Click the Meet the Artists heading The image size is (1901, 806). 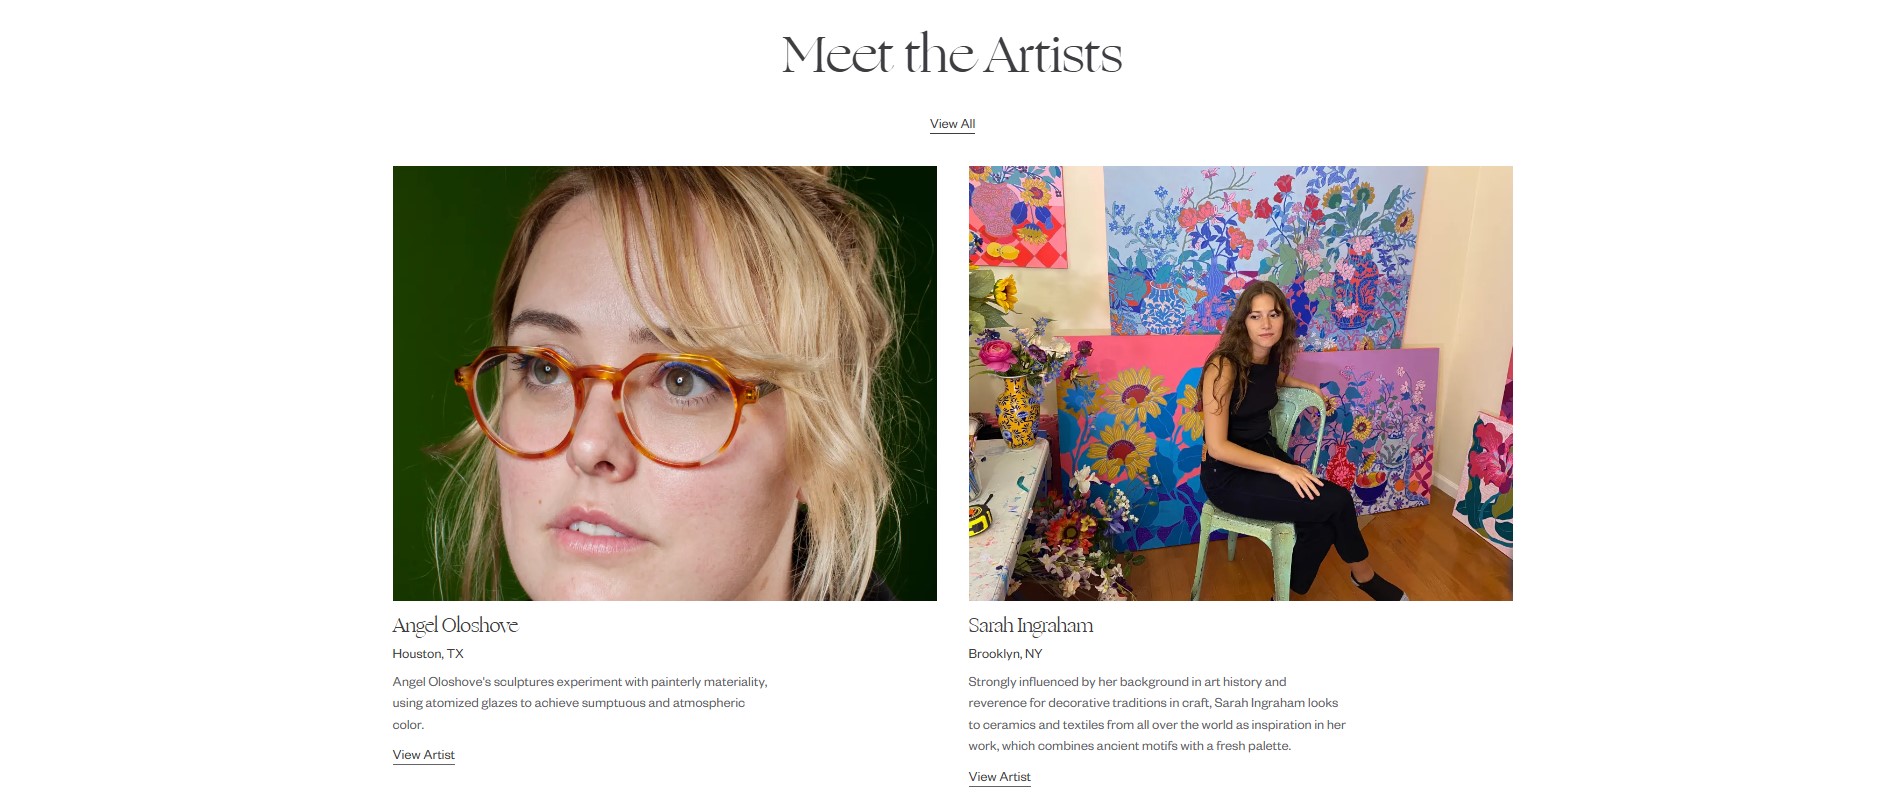(x=952, y=54)
